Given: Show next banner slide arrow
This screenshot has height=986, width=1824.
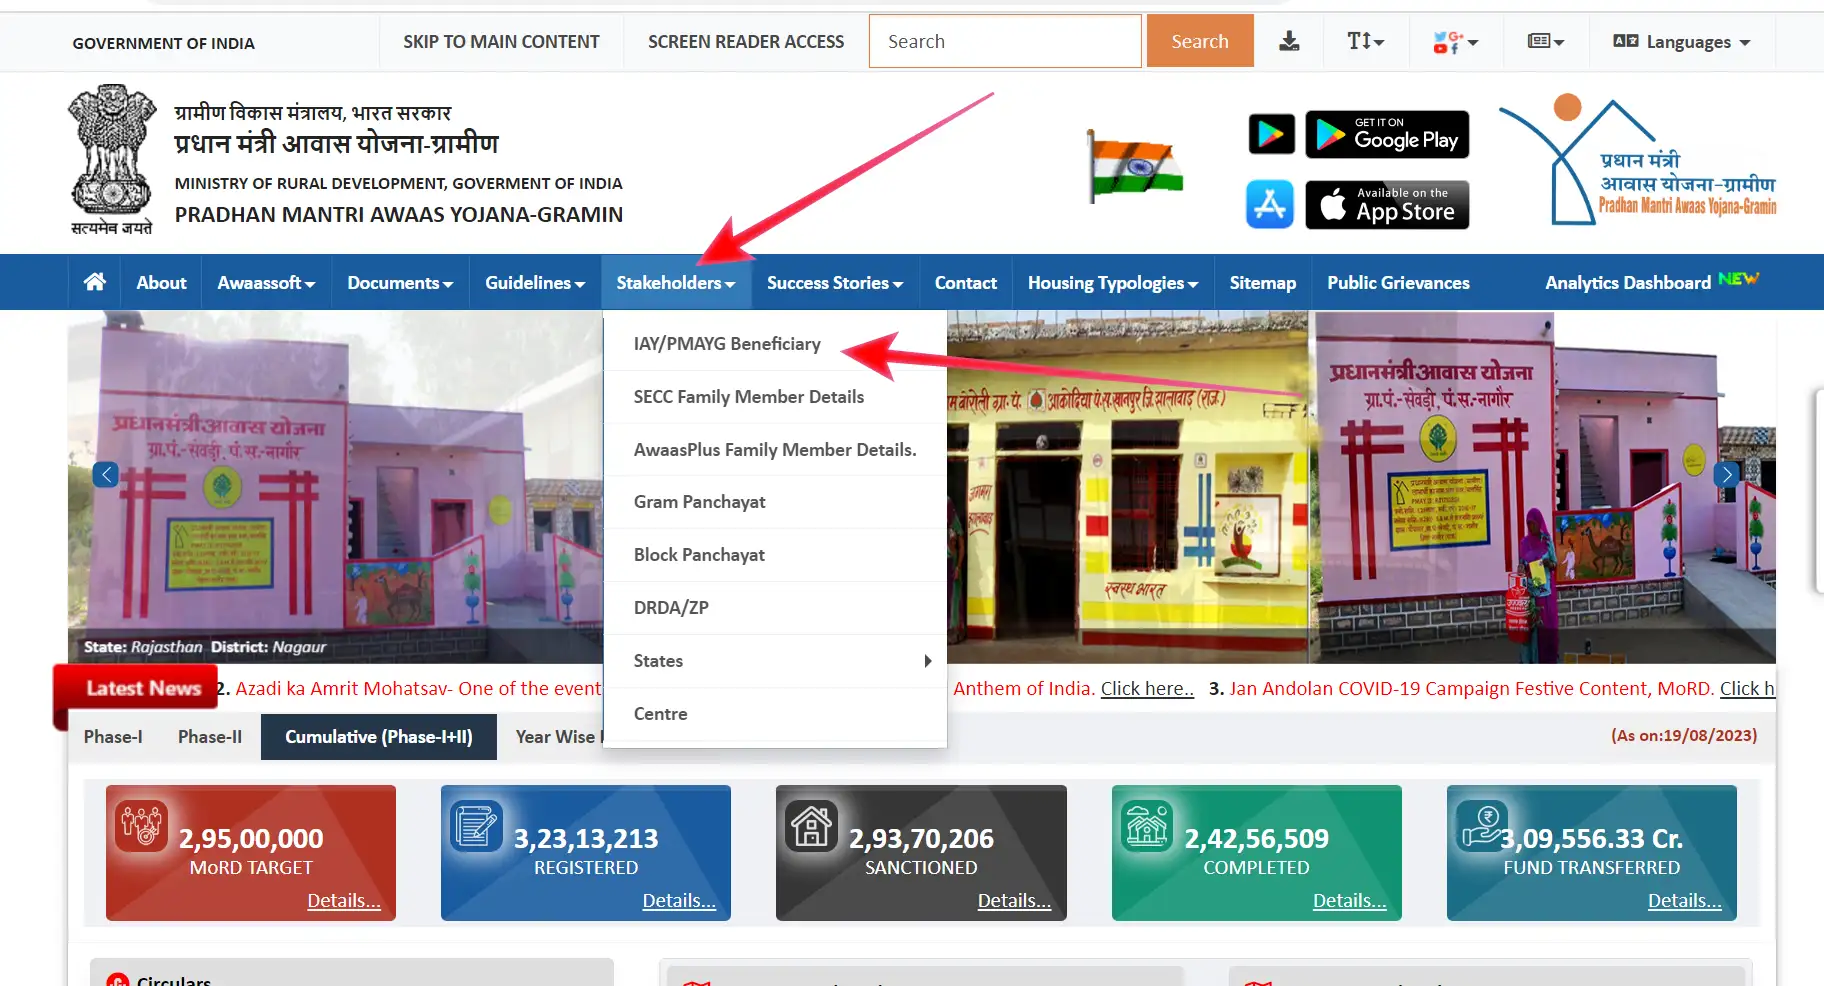Looking at the screenshot, I should click(1726, 474).
